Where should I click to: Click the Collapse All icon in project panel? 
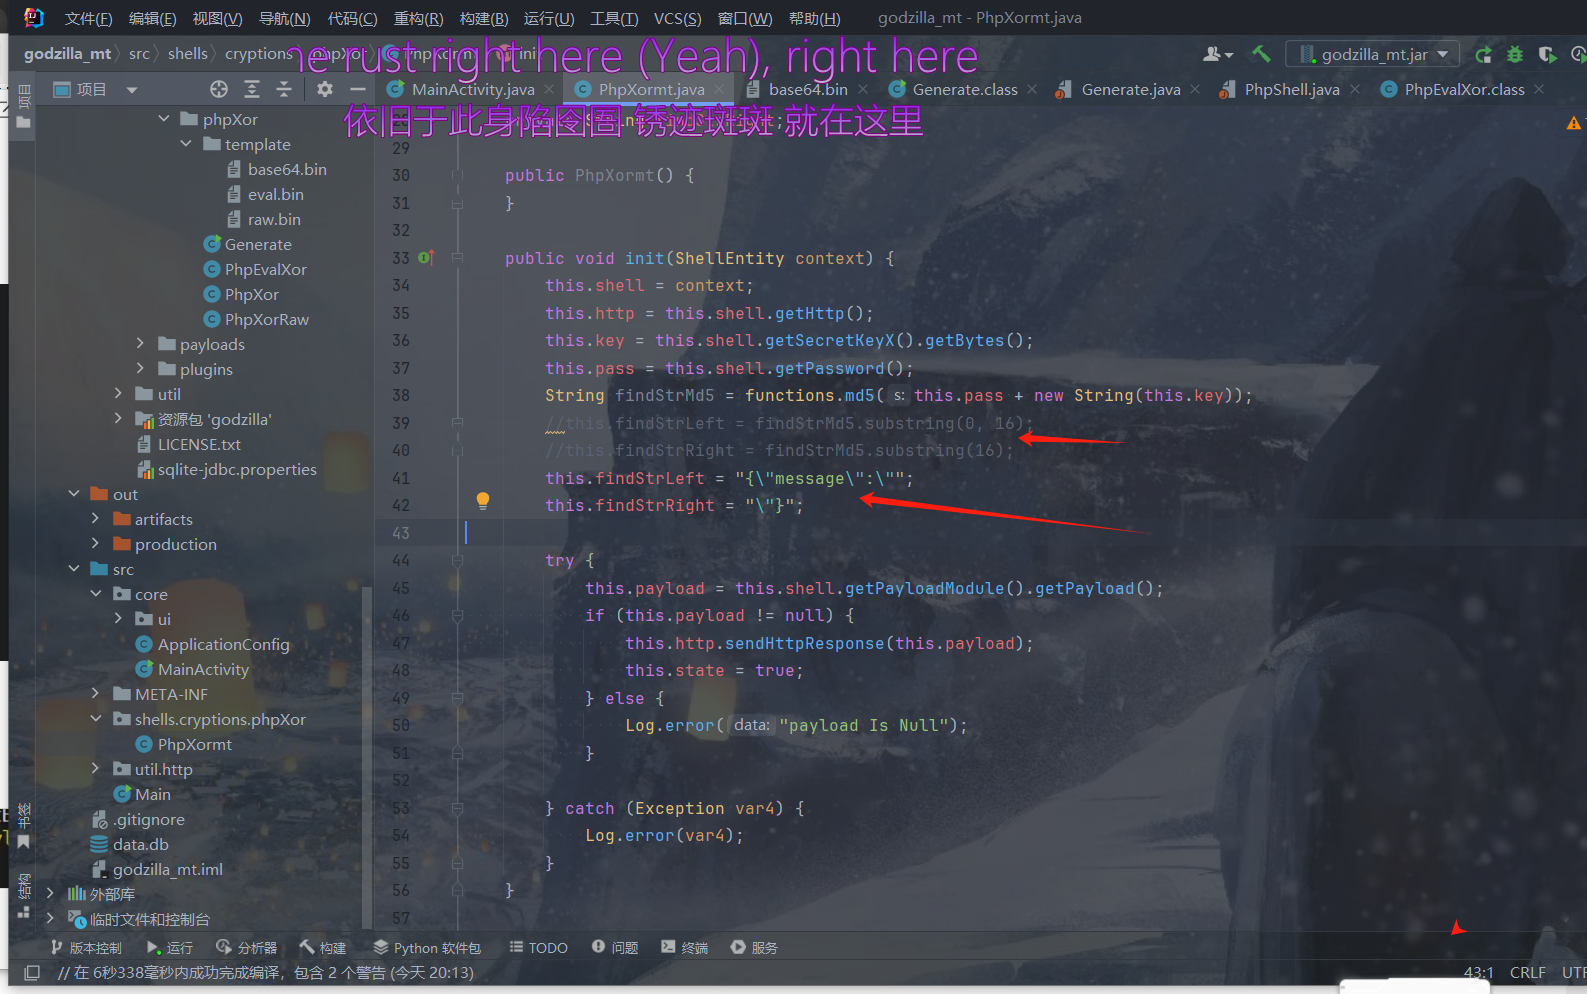(284, 89)
